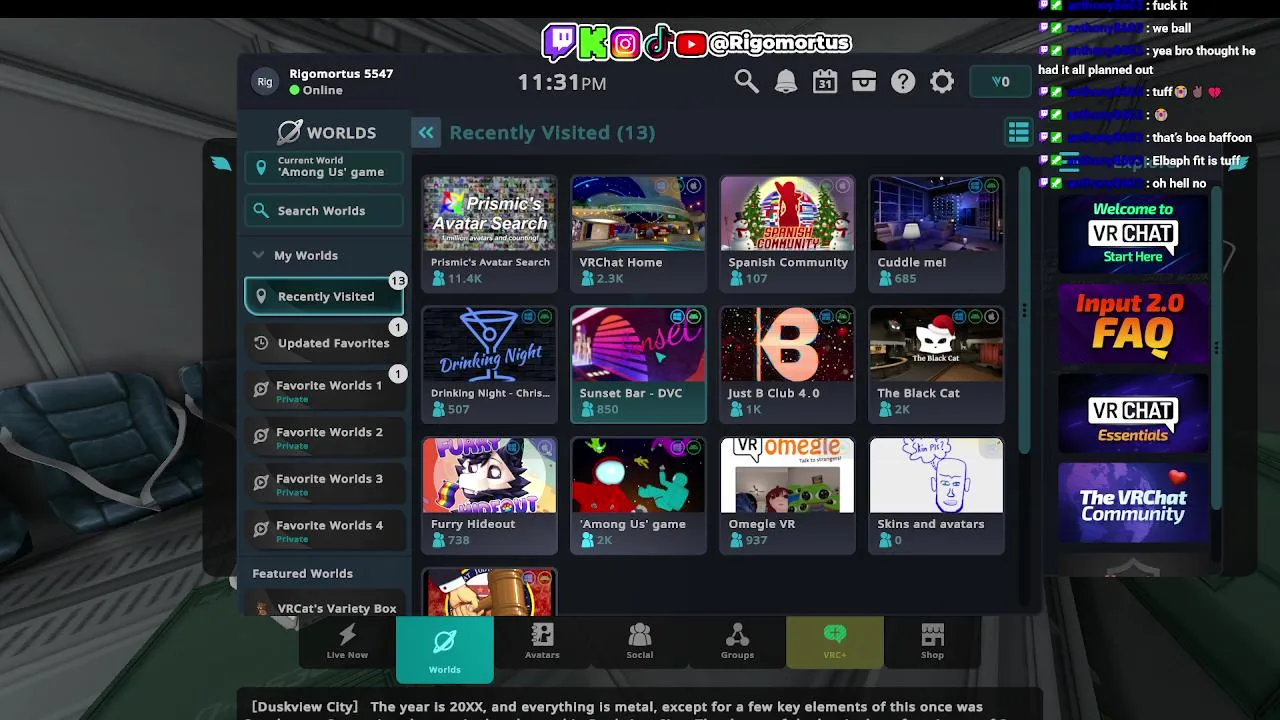The image size is (1280, 720).
Task: Open Drinking Night world card
Action: click(489, 364)
